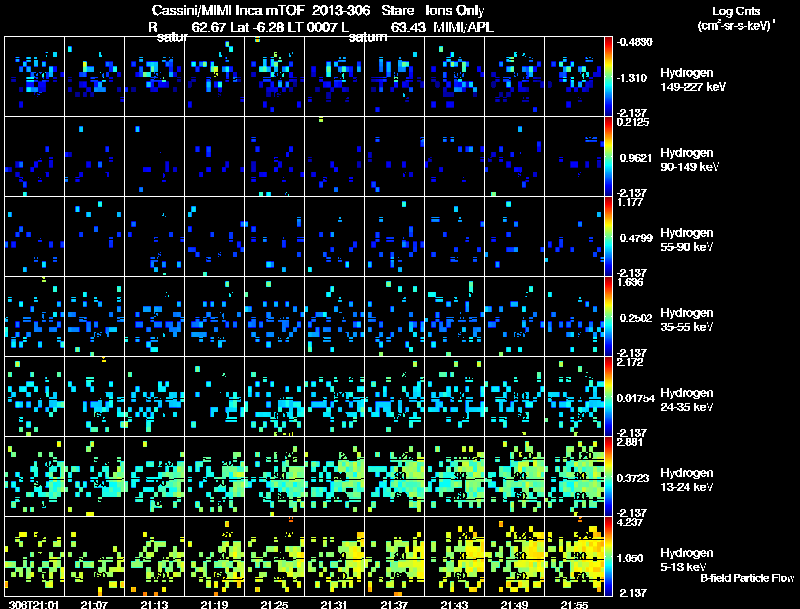Image resolution: width=800 pixels, height=609 pixels.
Task: Click the MIMI/APL credit text
Action: coord(463,27)
